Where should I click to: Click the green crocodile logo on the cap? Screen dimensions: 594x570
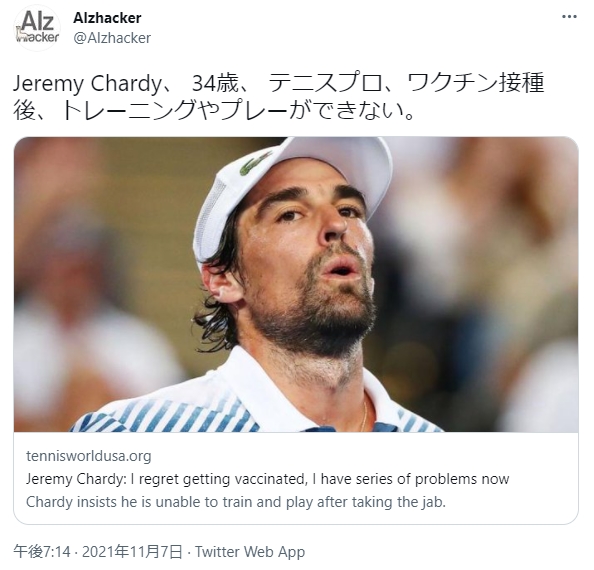coord(255,164)
